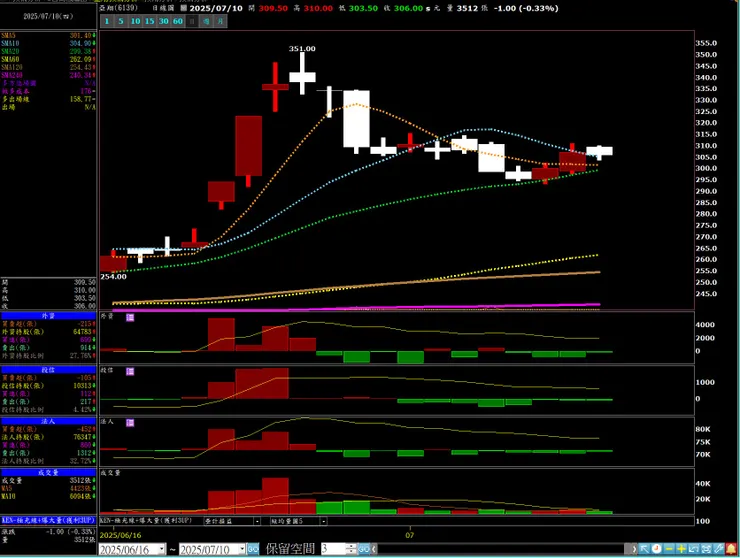Click the SMA10 legend entry
The width and height of the screenshot is (740, 558).
pyautogui.click(x=48, y=43)
